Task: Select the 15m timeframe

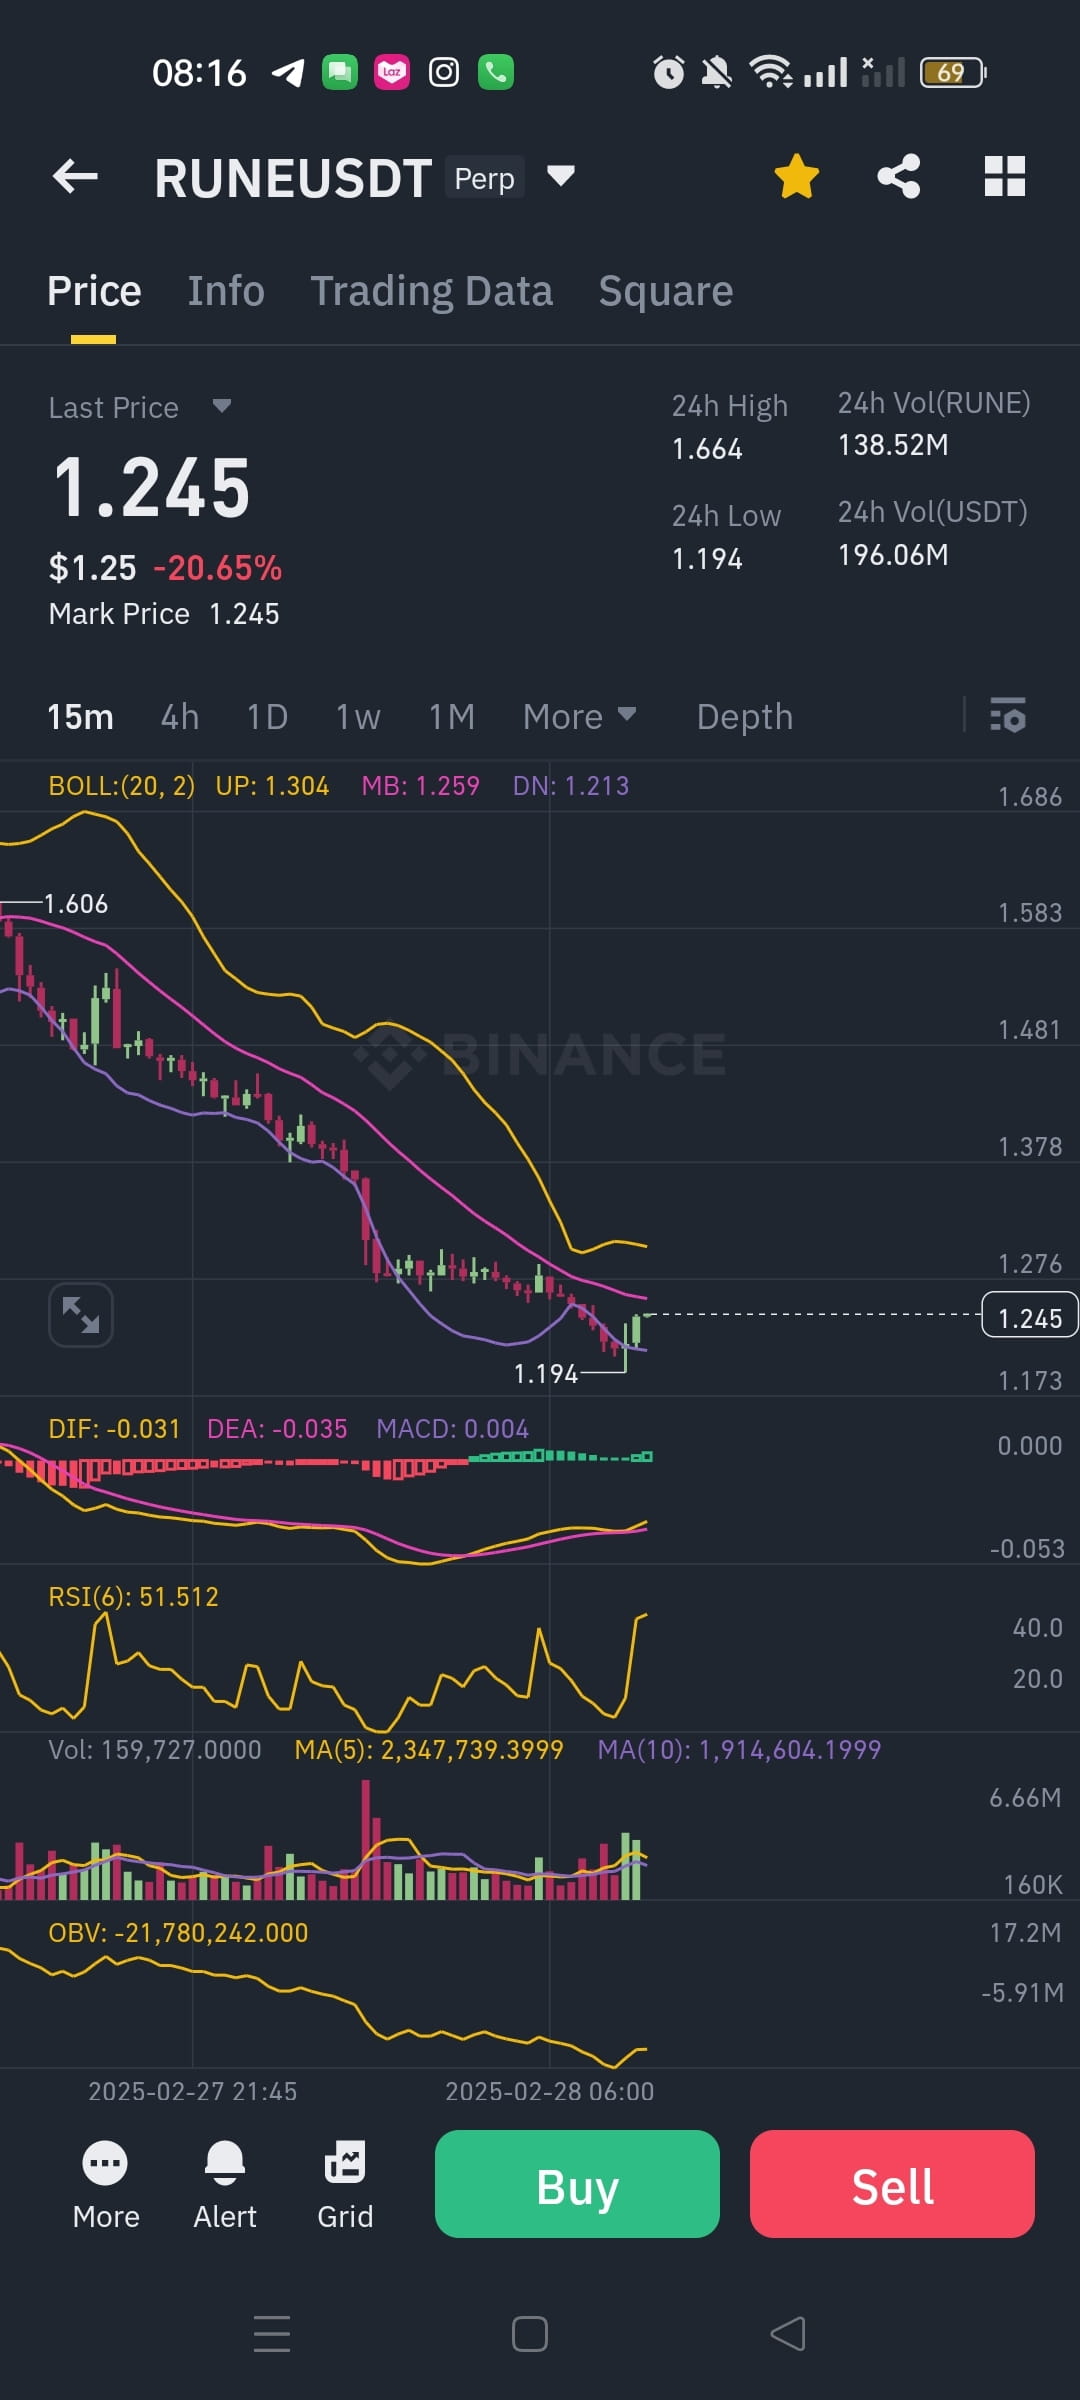Action: pyautogui.click(x=80, y=717)
